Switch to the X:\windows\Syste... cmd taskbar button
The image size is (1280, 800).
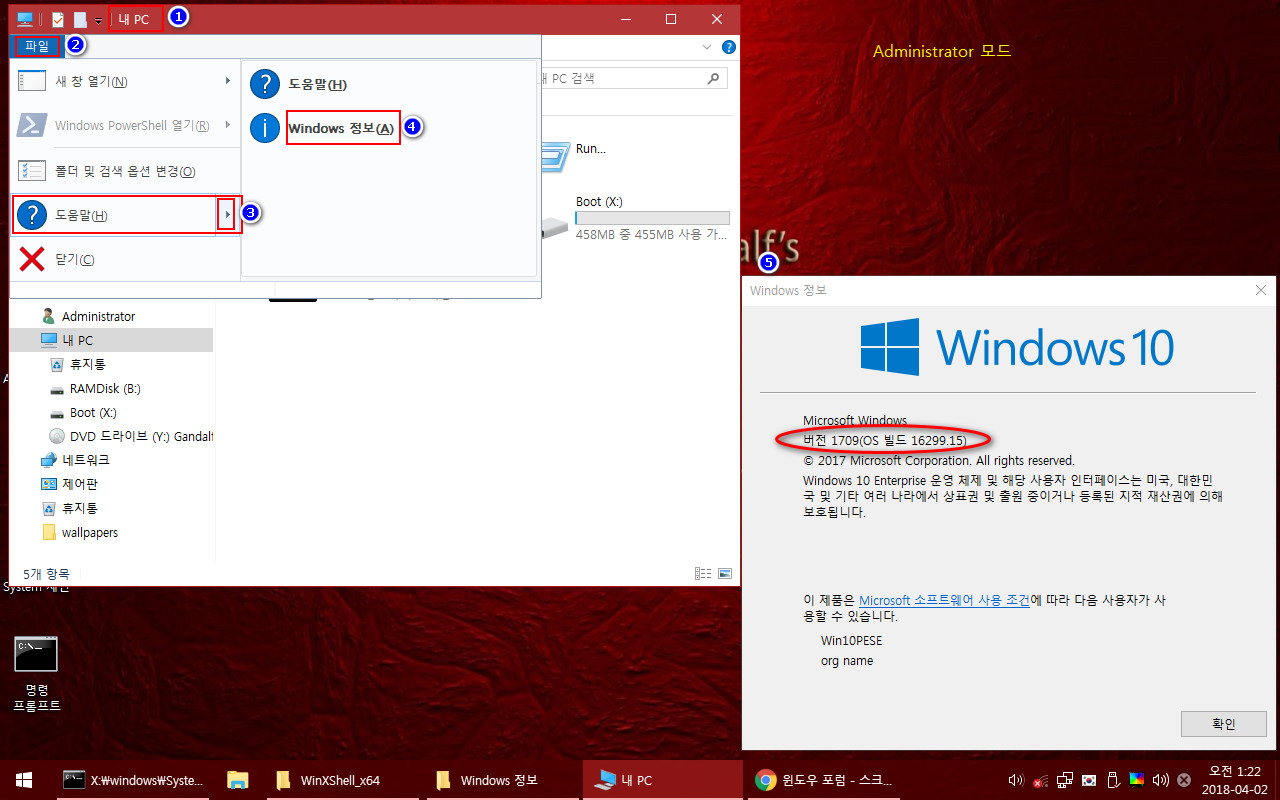coord(134,780)
